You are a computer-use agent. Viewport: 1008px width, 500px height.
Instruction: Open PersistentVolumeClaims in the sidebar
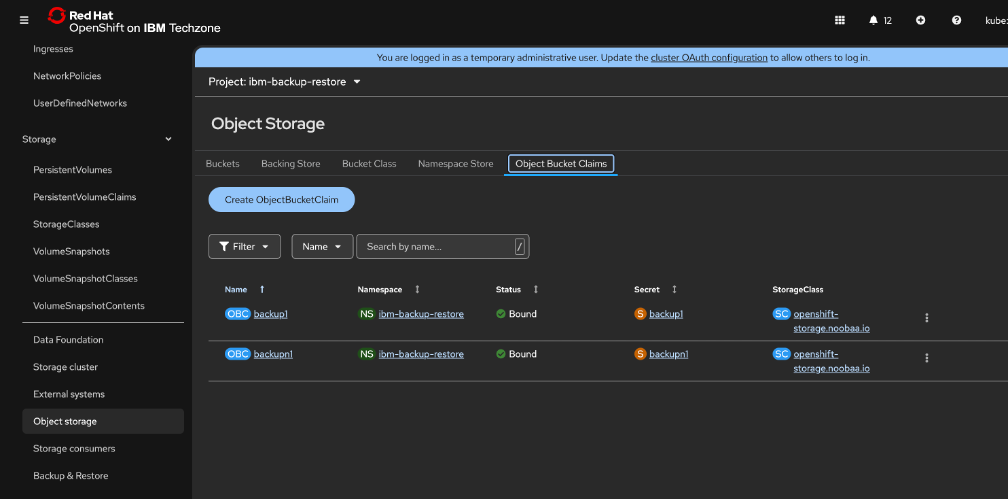pyautogui.click(x=84, y=197)
